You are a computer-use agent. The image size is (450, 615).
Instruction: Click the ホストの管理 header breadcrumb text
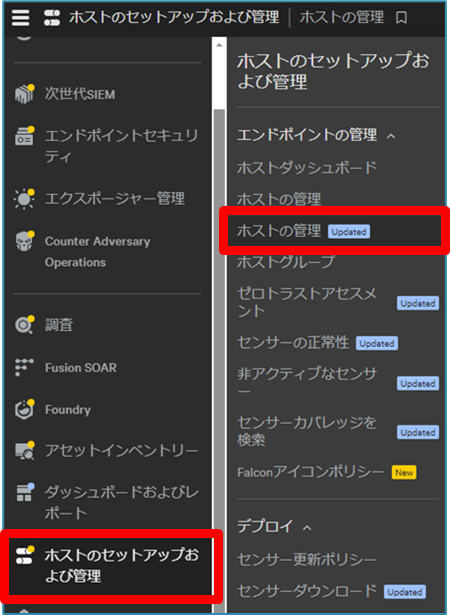pos(342,18)
